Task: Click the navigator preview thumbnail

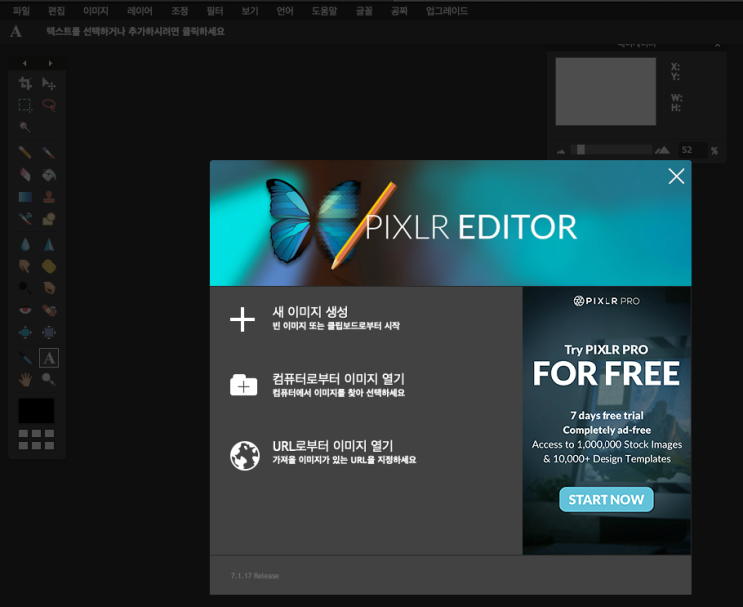Action: [606, 91]
